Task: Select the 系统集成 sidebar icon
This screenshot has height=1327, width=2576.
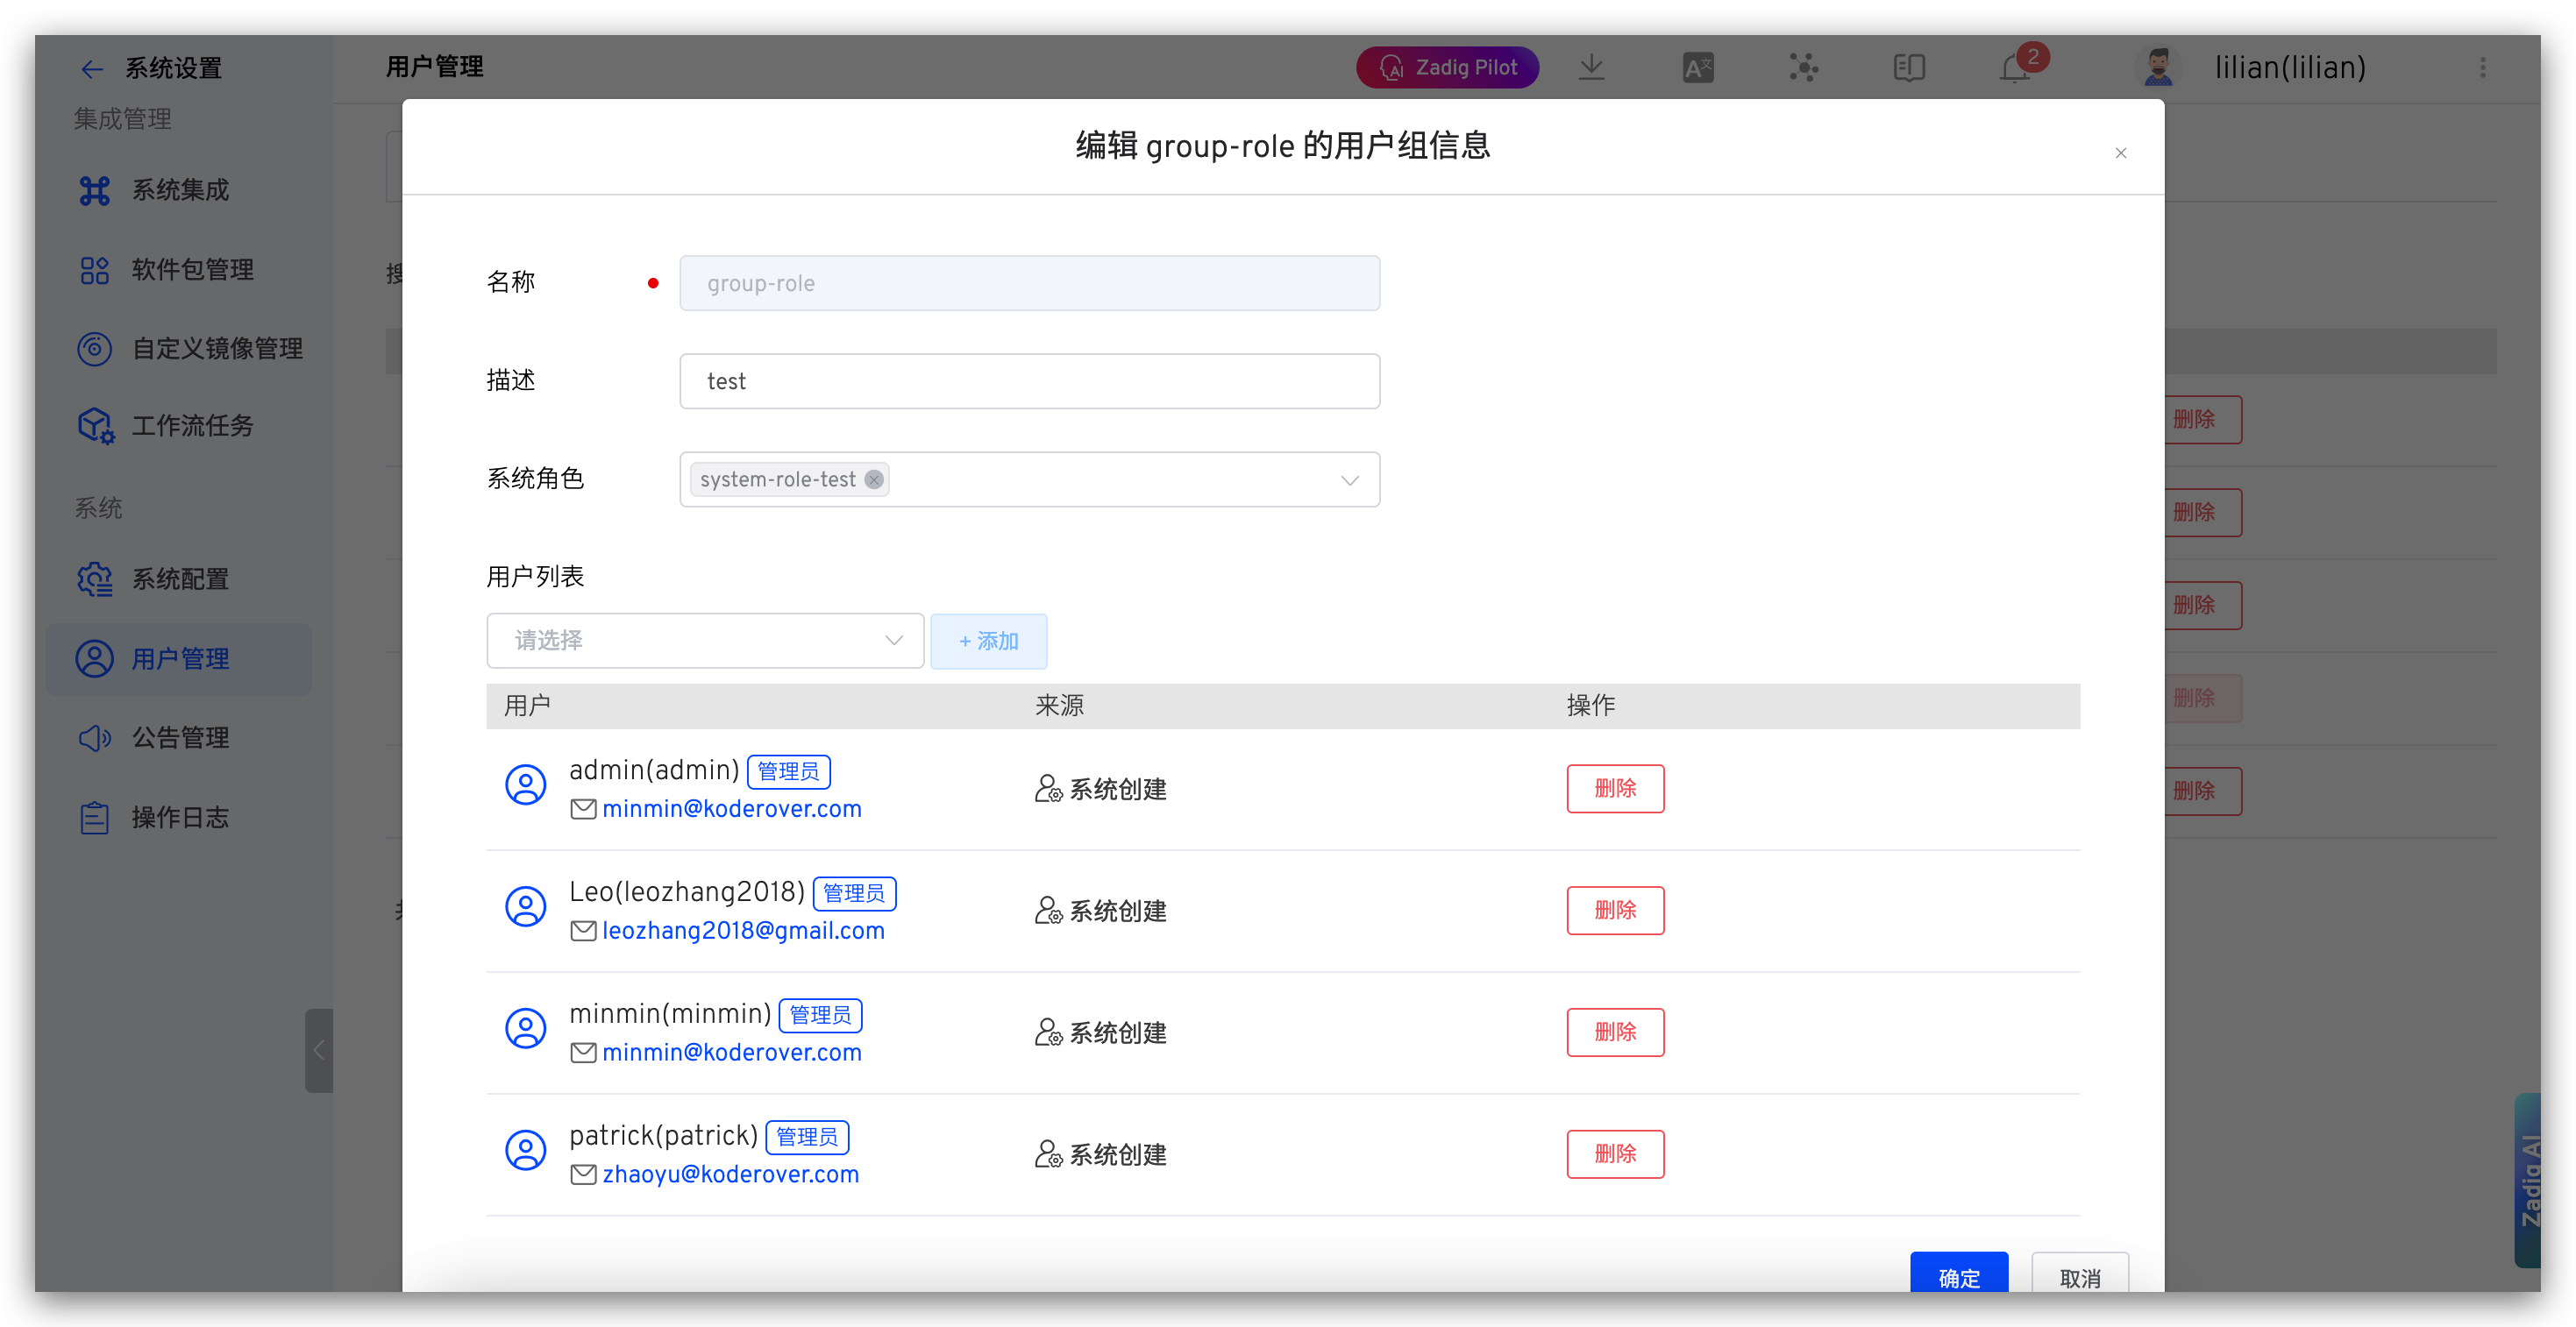Action: click(x=95, y=190)
